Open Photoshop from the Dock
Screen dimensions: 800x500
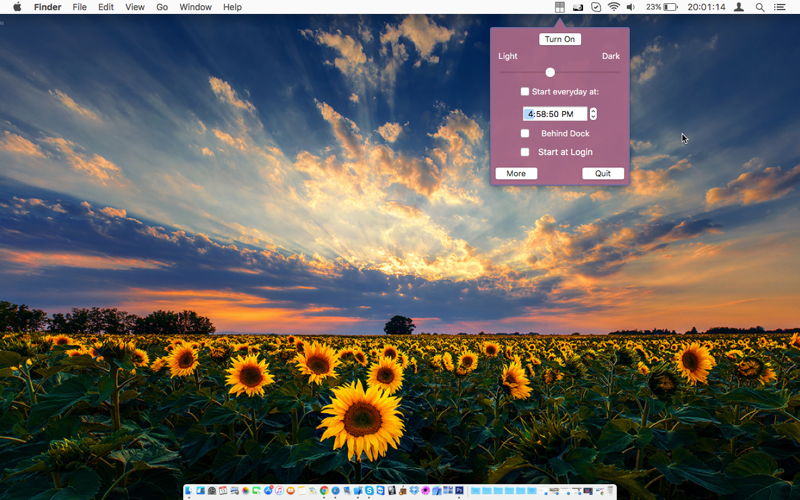click(x=459, y=490)
